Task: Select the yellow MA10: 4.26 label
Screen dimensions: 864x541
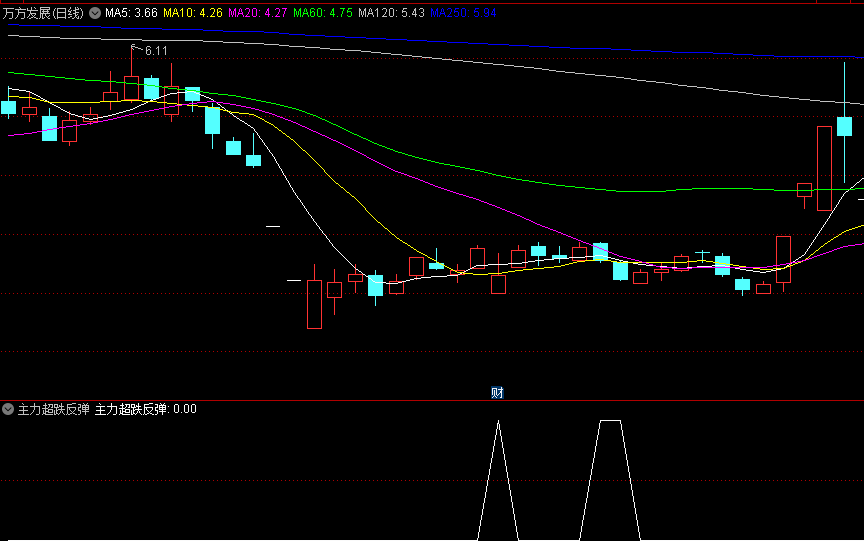Action: click(x=192, y=13)
